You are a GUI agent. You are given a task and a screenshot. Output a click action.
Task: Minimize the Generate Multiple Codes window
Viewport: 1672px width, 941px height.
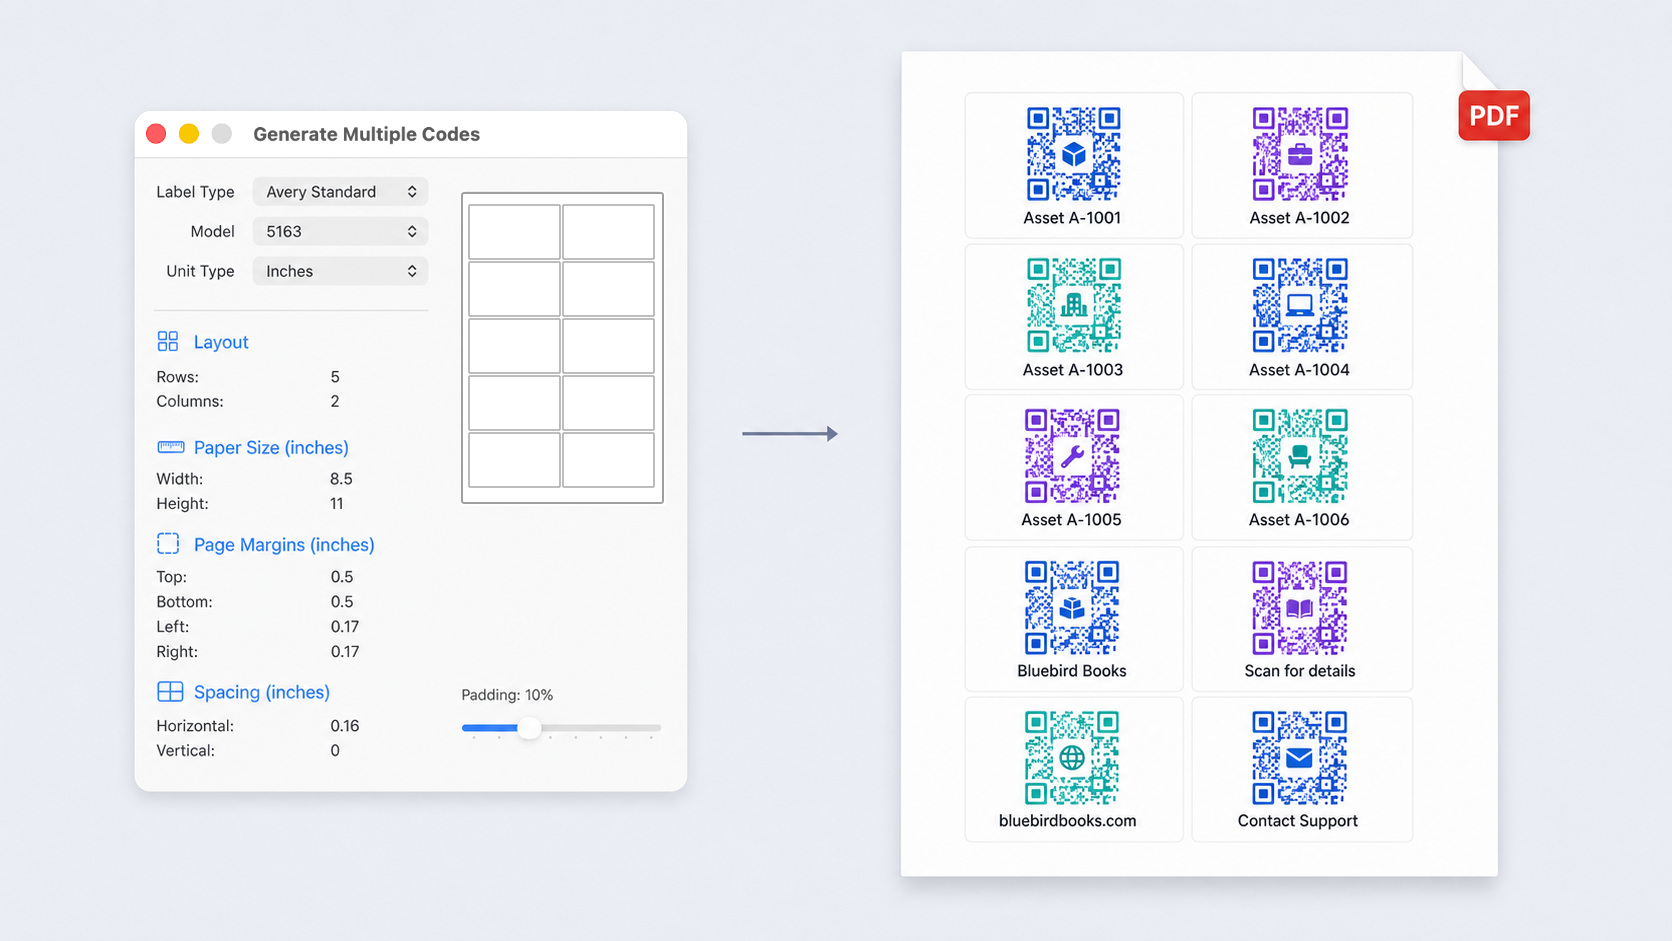pyautogui.click(x=189, y=134)
